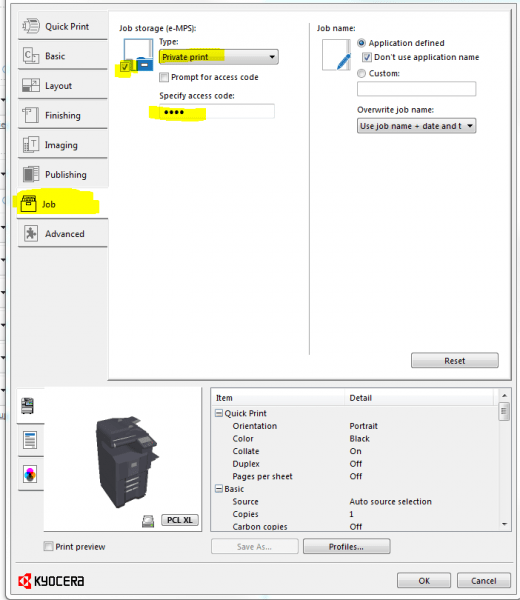The height and width of the screenshot is (600, 520).
Task: Toggle the Job storage (e-MPS) checkbox
Action: 125,67
